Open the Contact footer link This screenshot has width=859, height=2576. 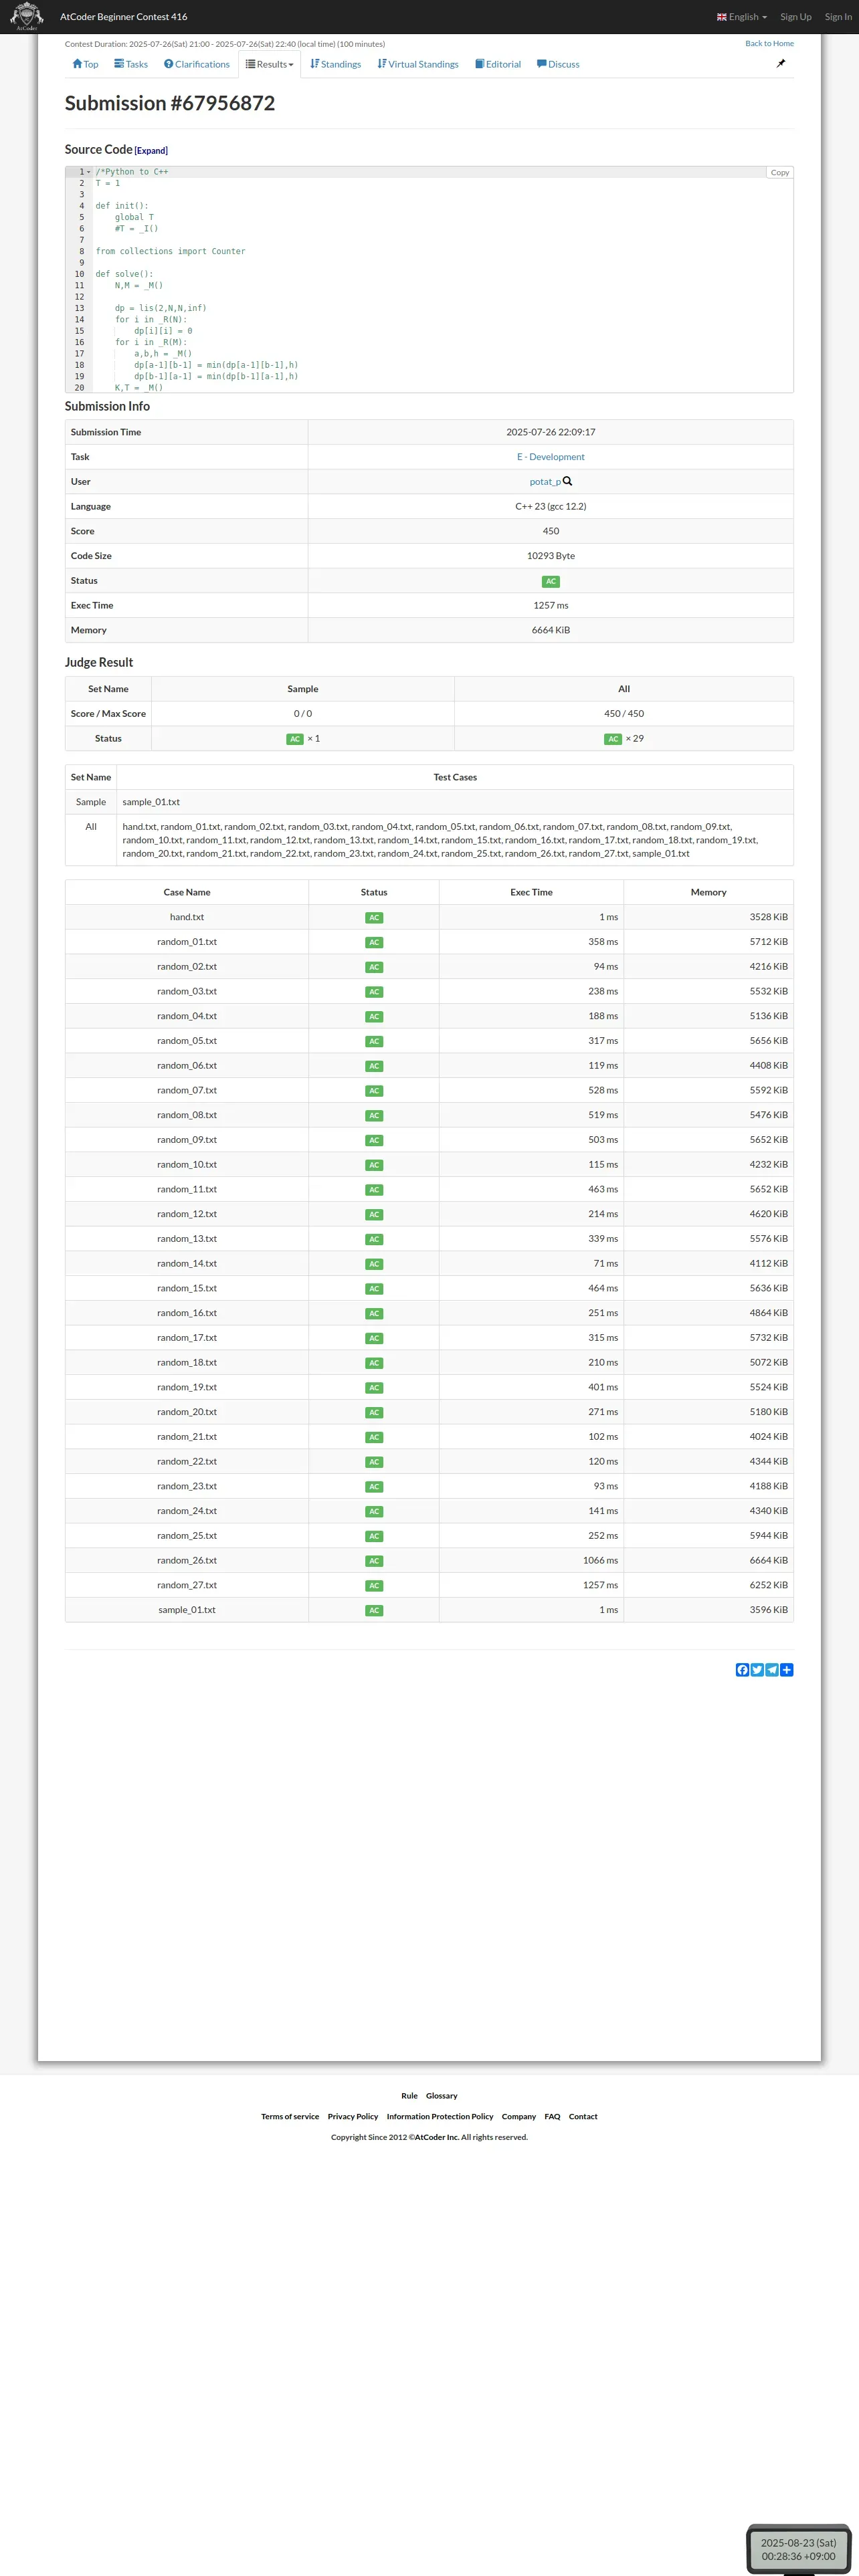[x=583, y=2117]
